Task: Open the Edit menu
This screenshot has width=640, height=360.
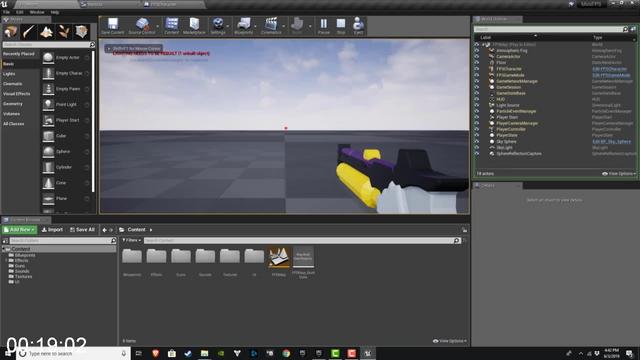Action: (x=20, y=12)
